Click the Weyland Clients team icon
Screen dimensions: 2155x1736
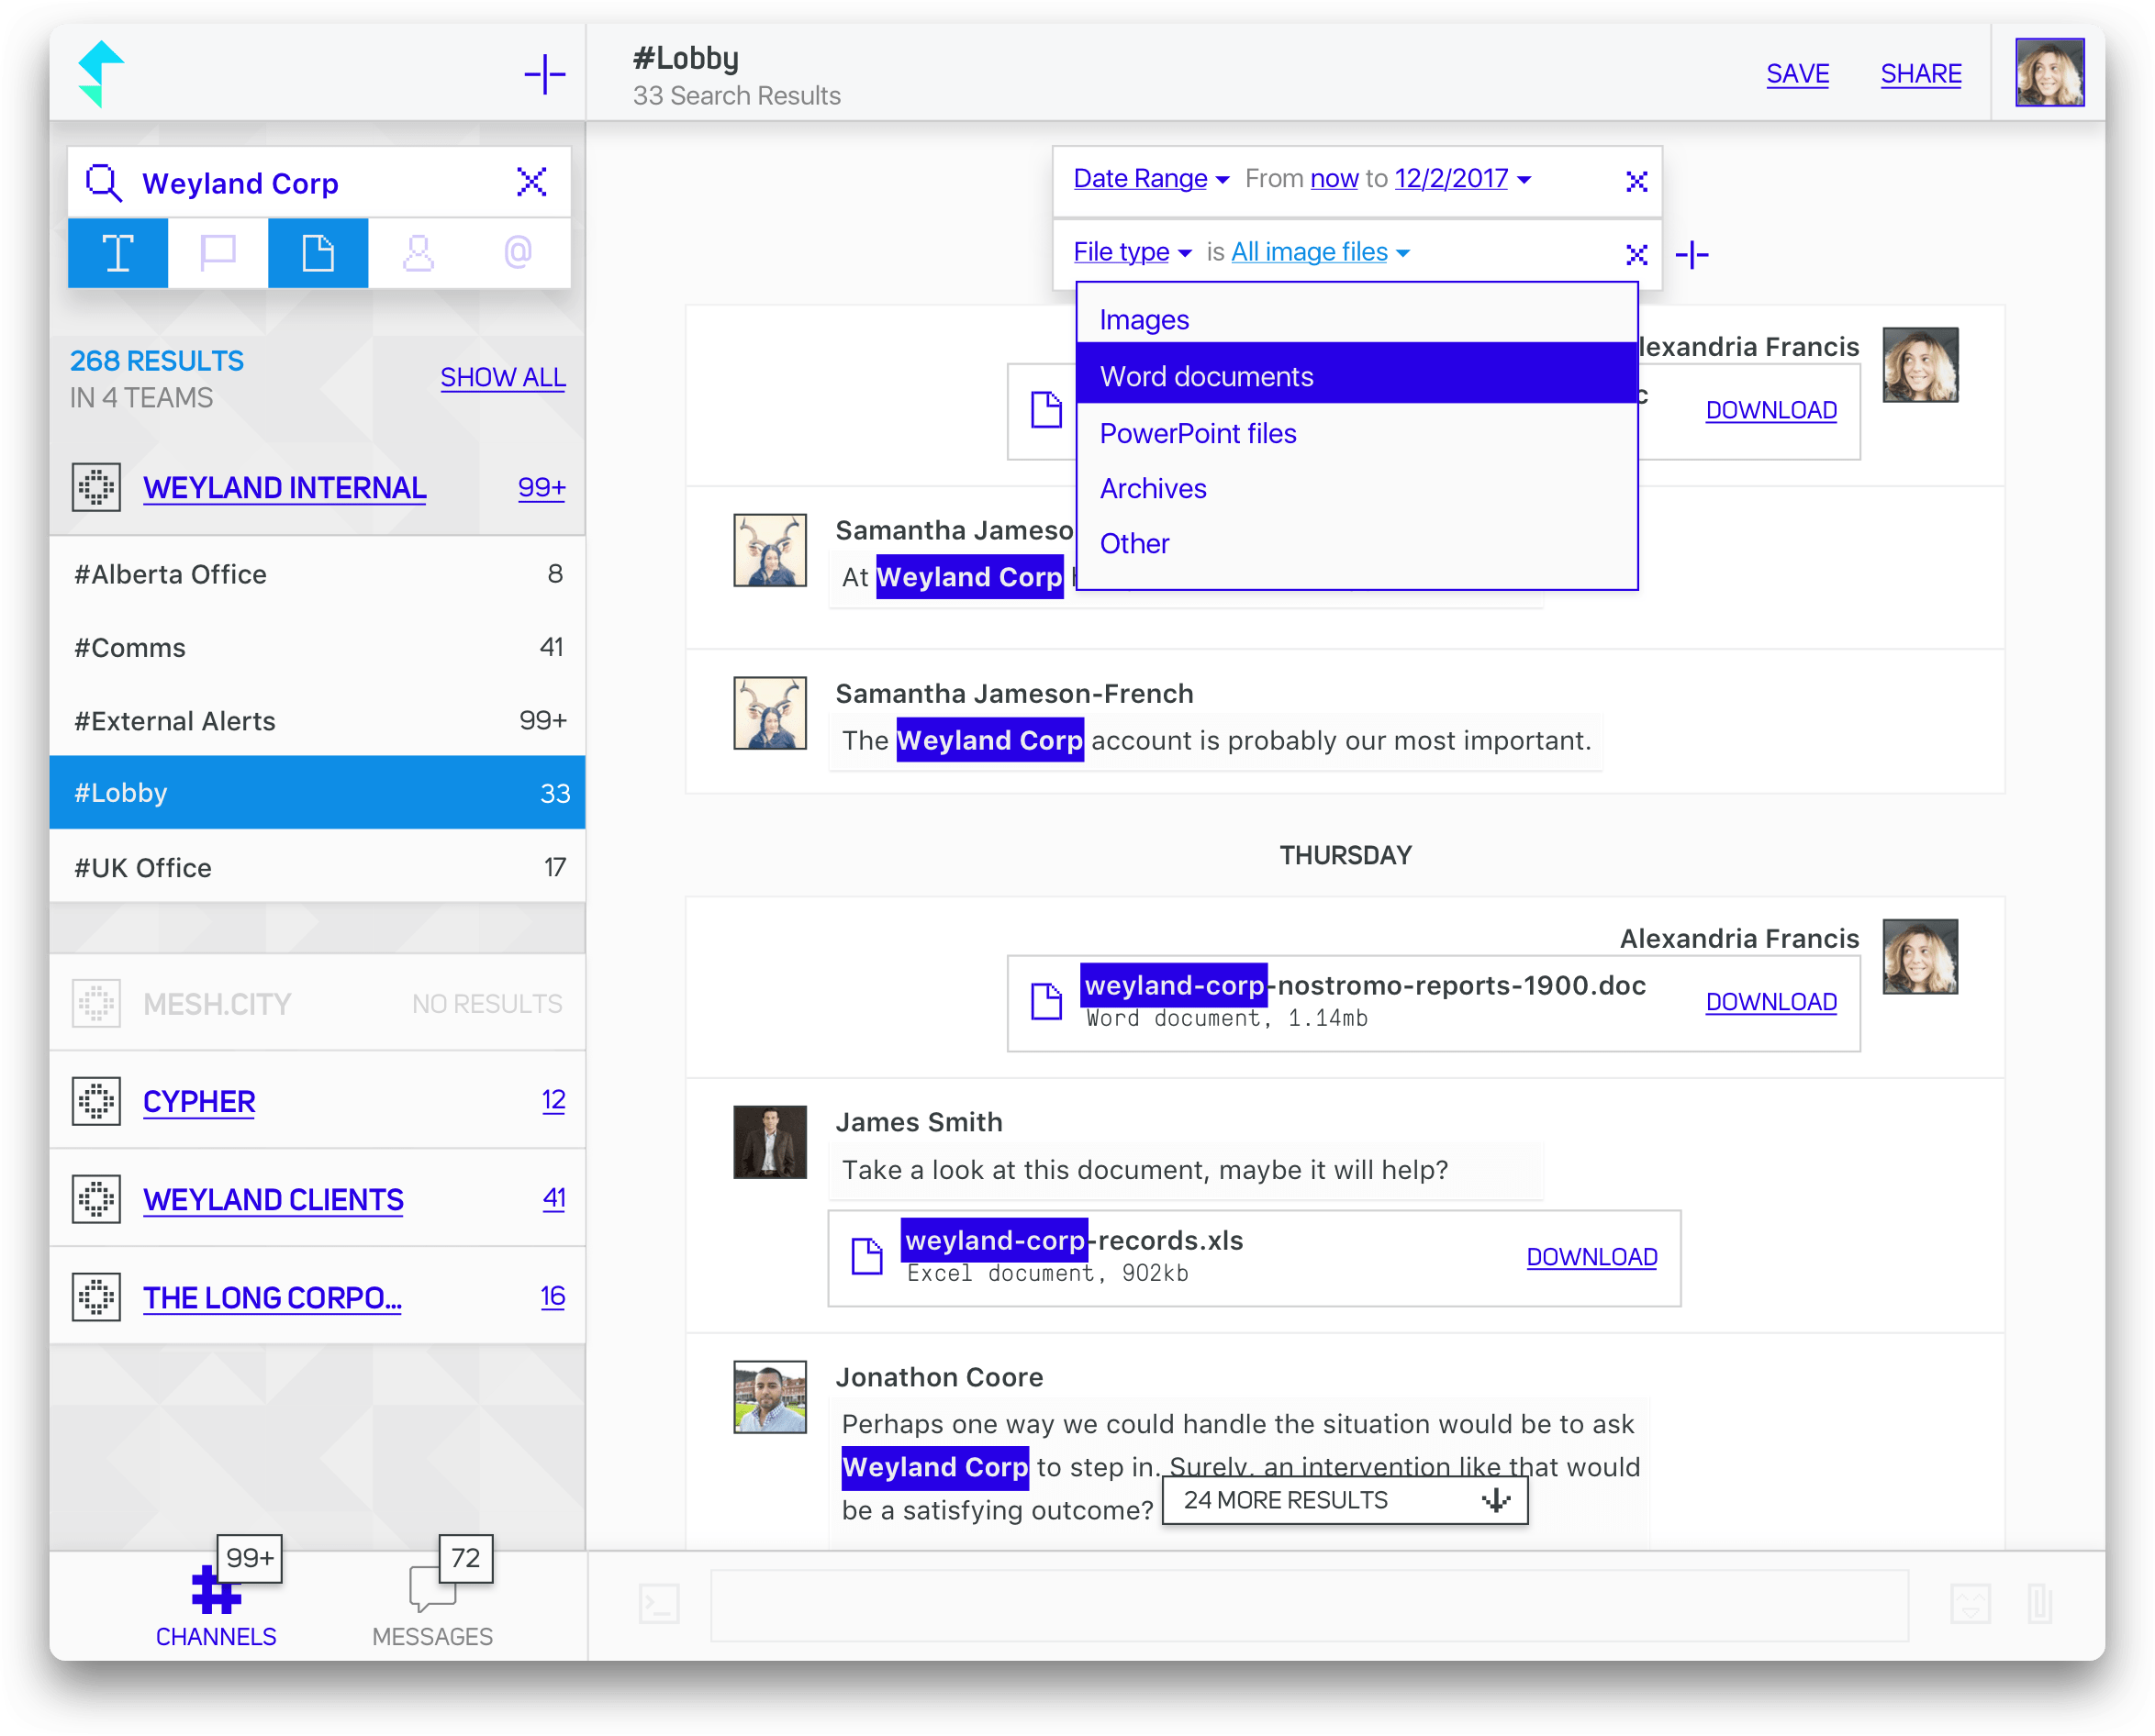(96, 1199)
